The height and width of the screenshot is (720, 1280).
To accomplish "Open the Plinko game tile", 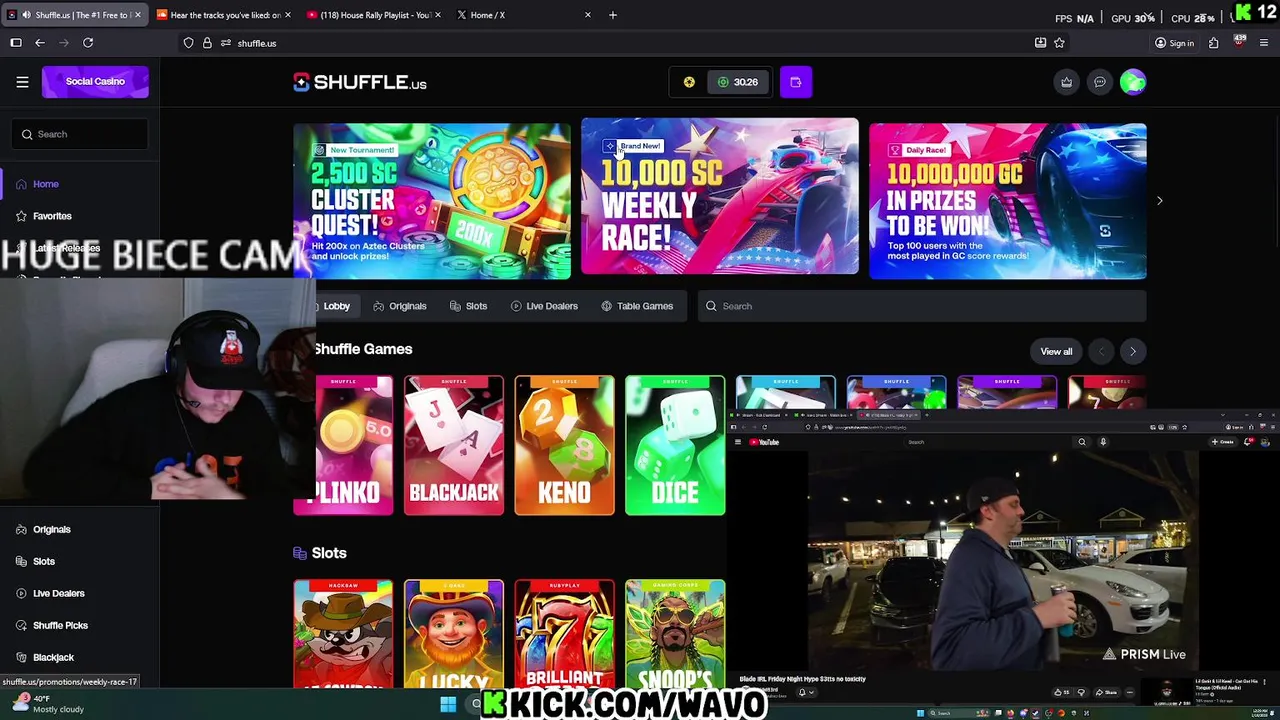I will [355, 446].
